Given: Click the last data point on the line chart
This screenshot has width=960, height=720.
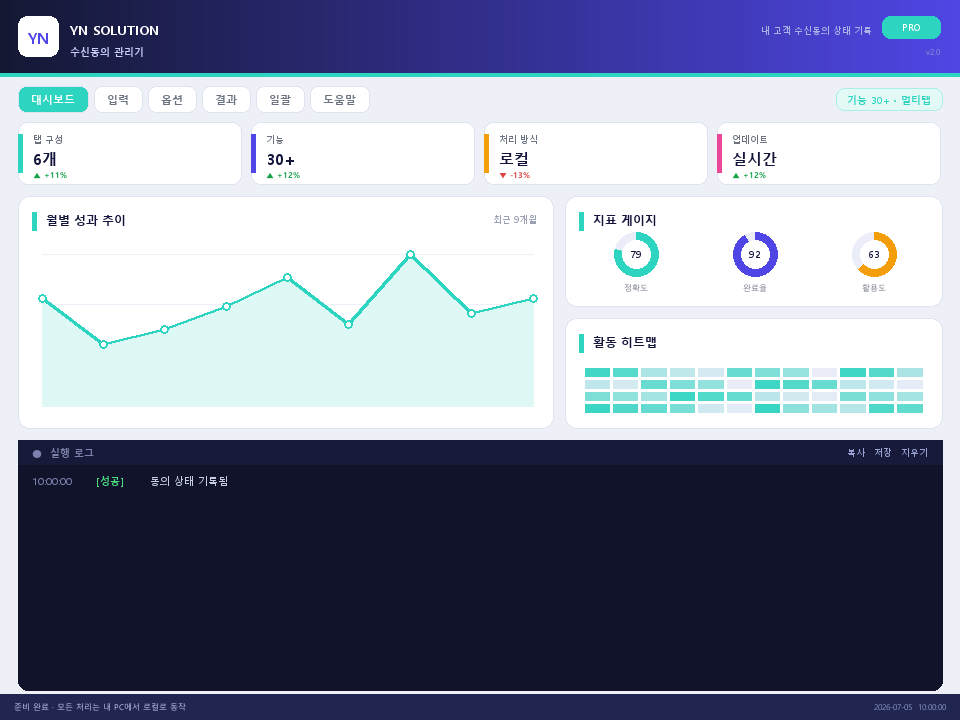Looking at the screenshot, I should [533, 299].
